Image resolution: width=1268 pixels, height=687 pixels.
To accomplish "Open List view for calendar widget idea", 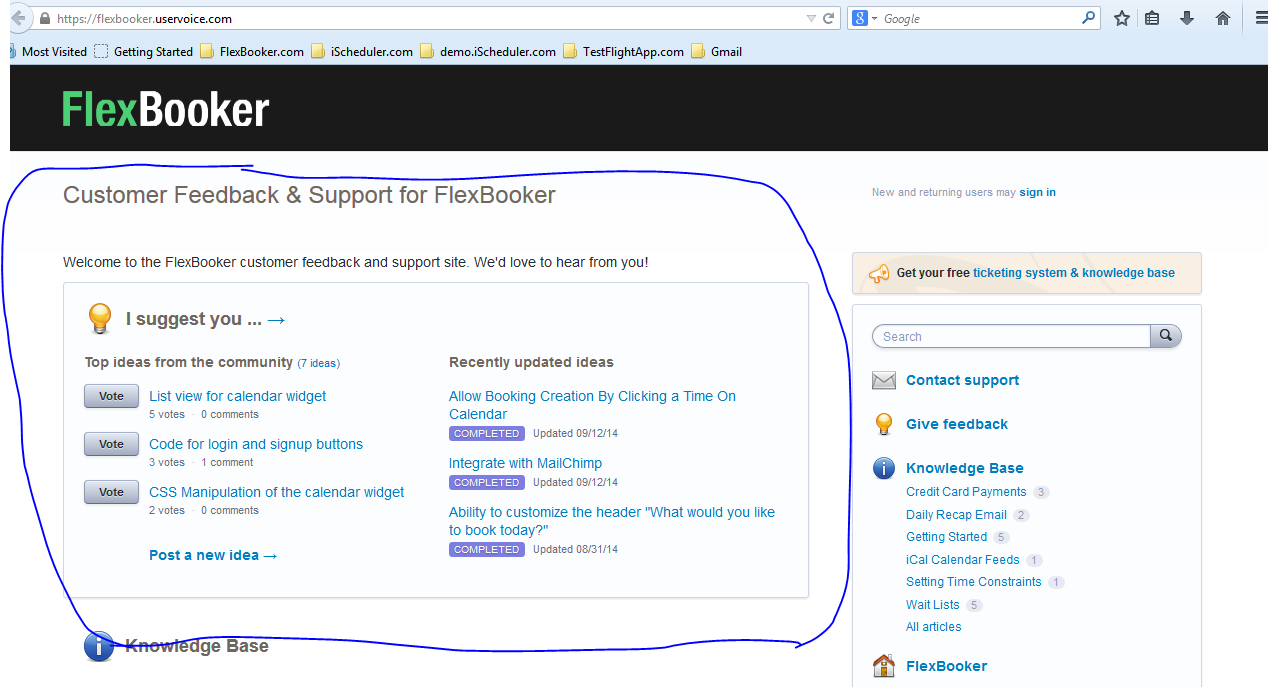I will tap(238, 396).
